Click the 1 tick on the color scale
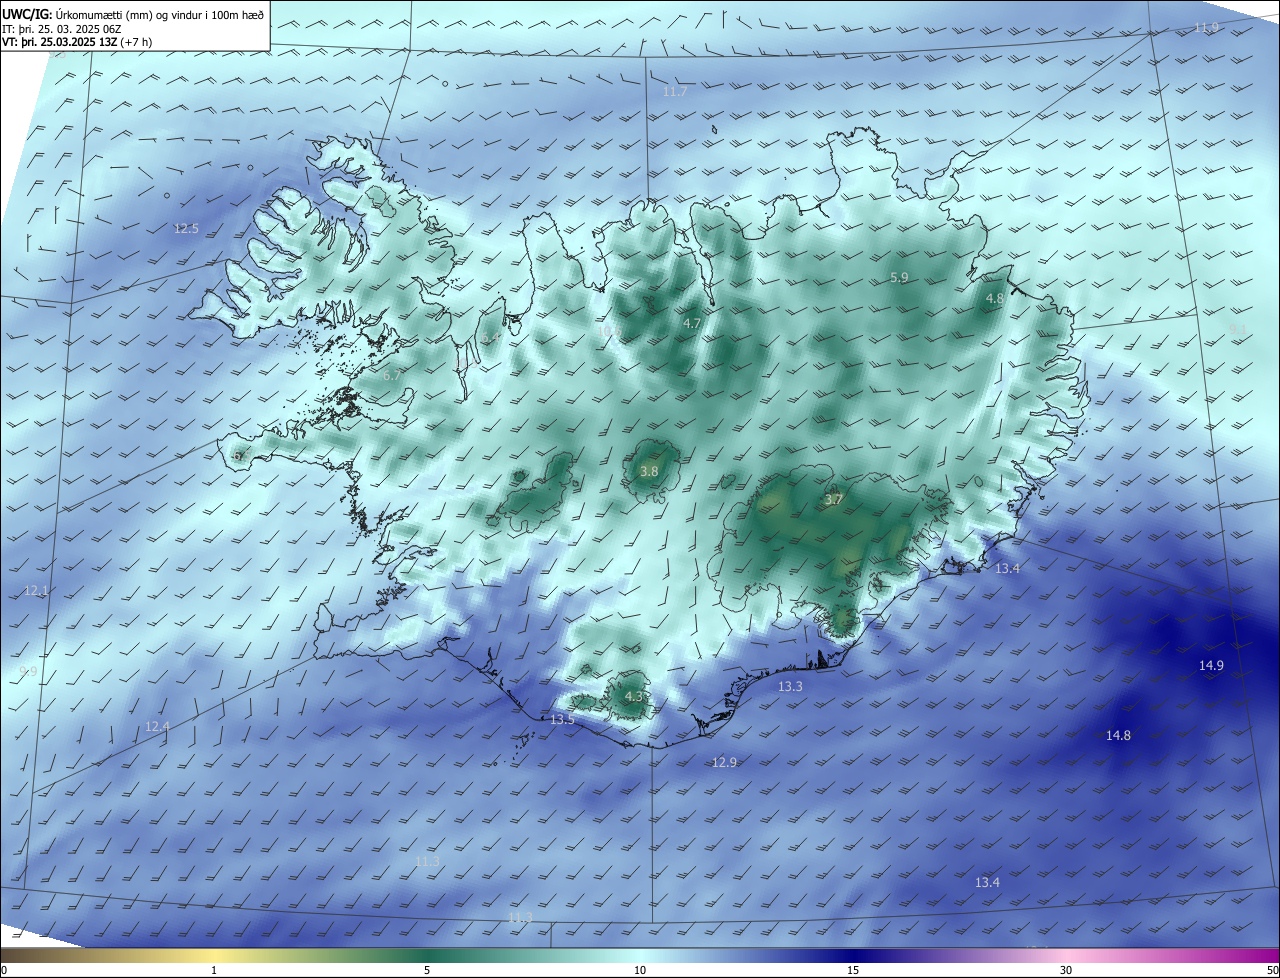The width and height of the screenshot is (1280, 978). 214,970
